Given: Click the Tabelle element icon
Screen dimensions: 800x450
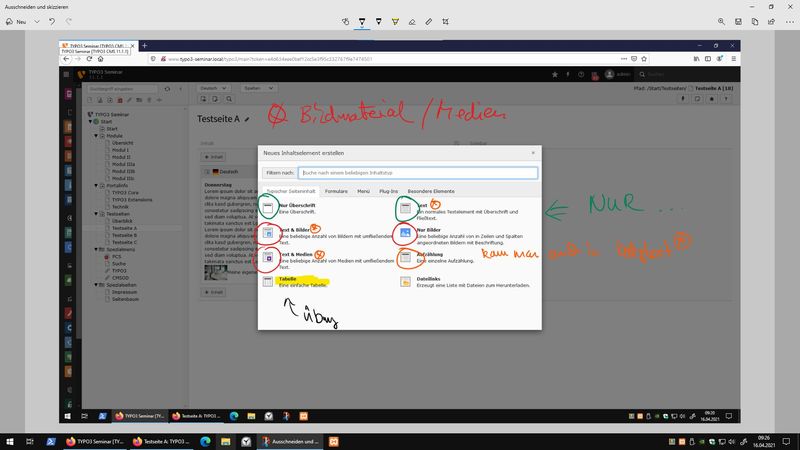Looking at the screenshot, I should pos(268,282).
